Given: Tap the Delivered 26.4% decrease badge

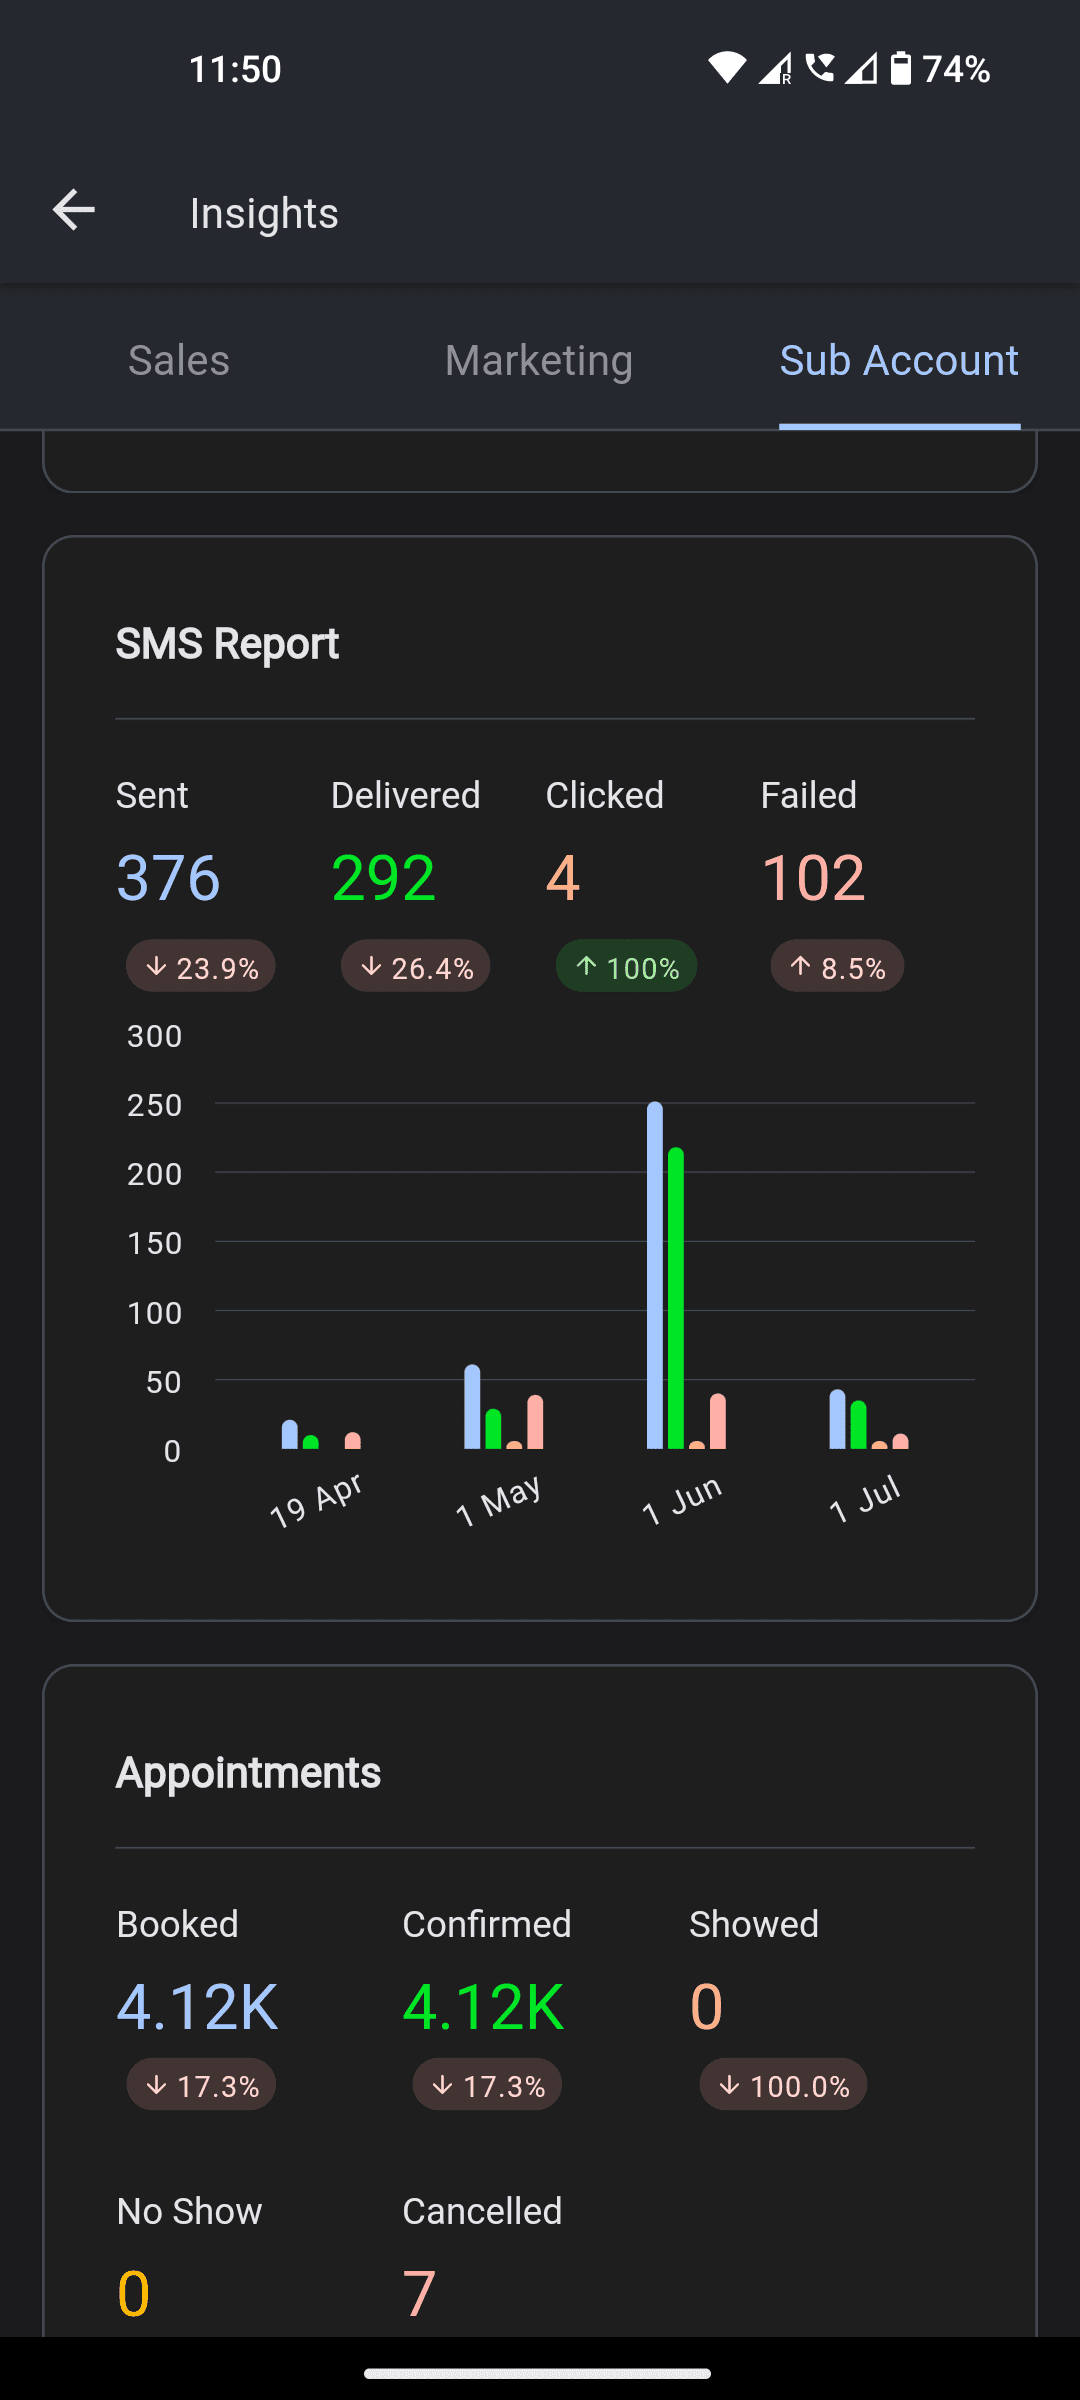Looking at the screenshot, I should (416, 966).
